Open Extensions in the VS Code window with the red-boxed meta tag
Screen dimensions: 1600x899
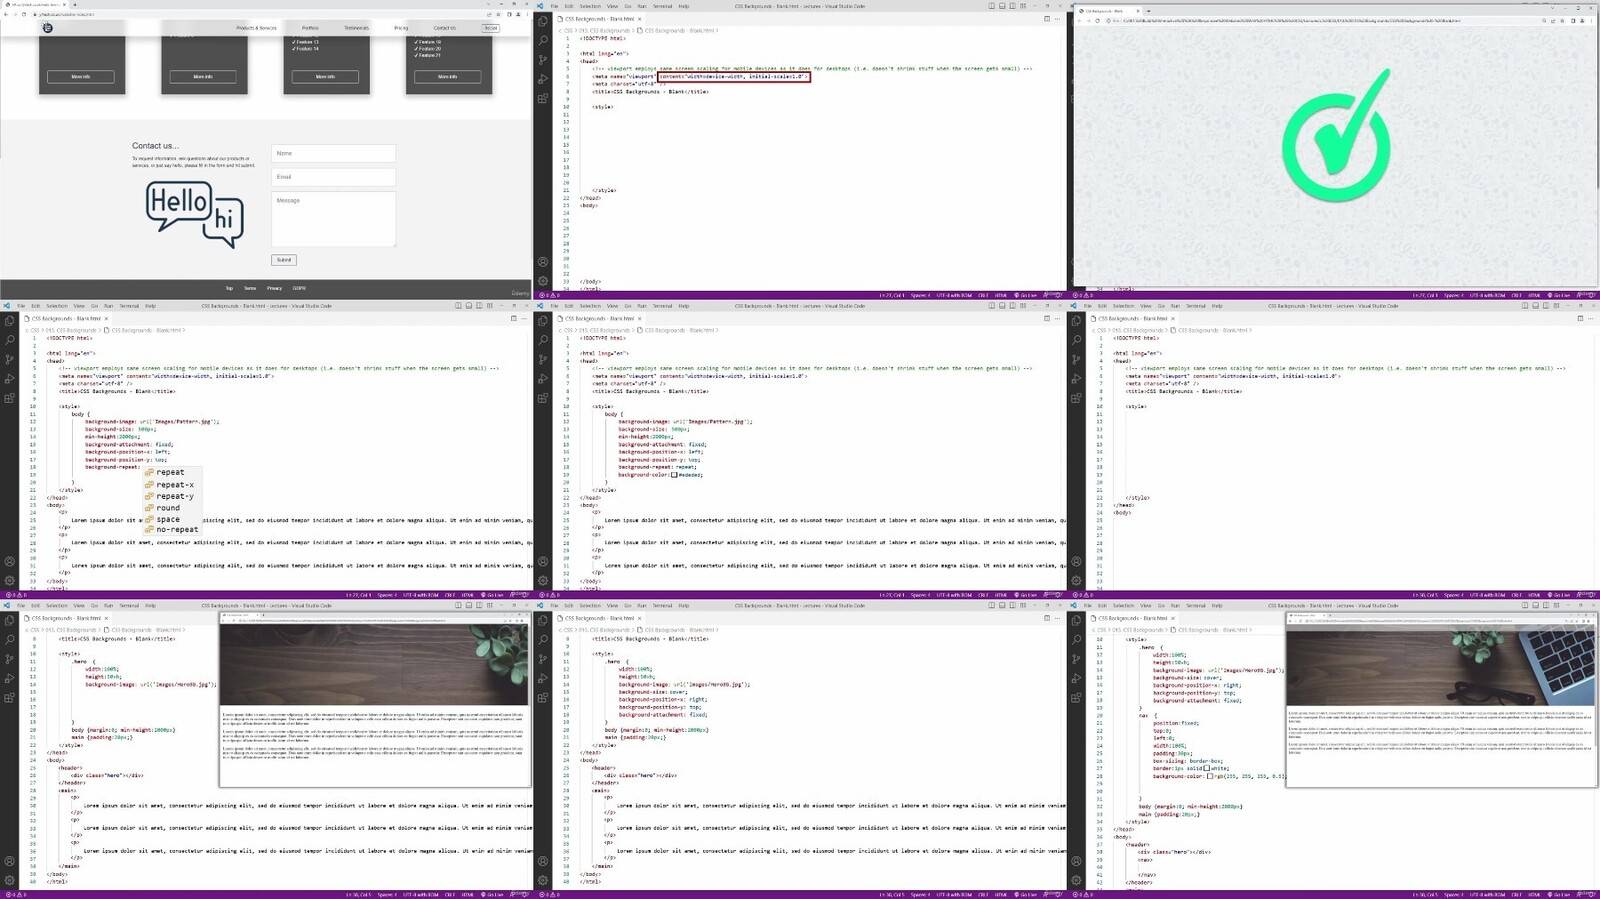pyautogui.click(x=543, y=98)
